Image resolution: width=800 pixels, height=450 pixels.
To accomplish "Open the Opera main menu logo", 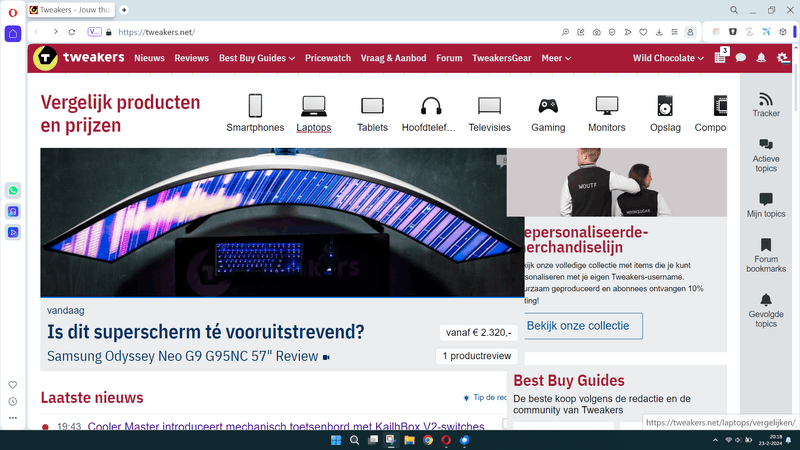I will click(13, 12).
